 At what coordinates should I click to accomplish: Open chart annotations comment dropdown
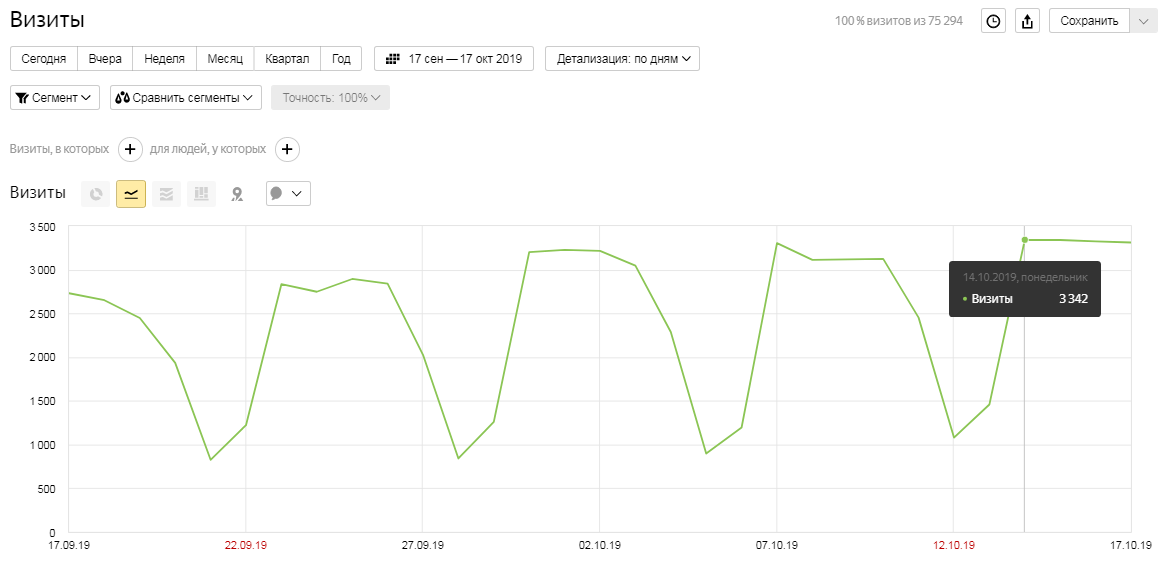click(288, 194)
